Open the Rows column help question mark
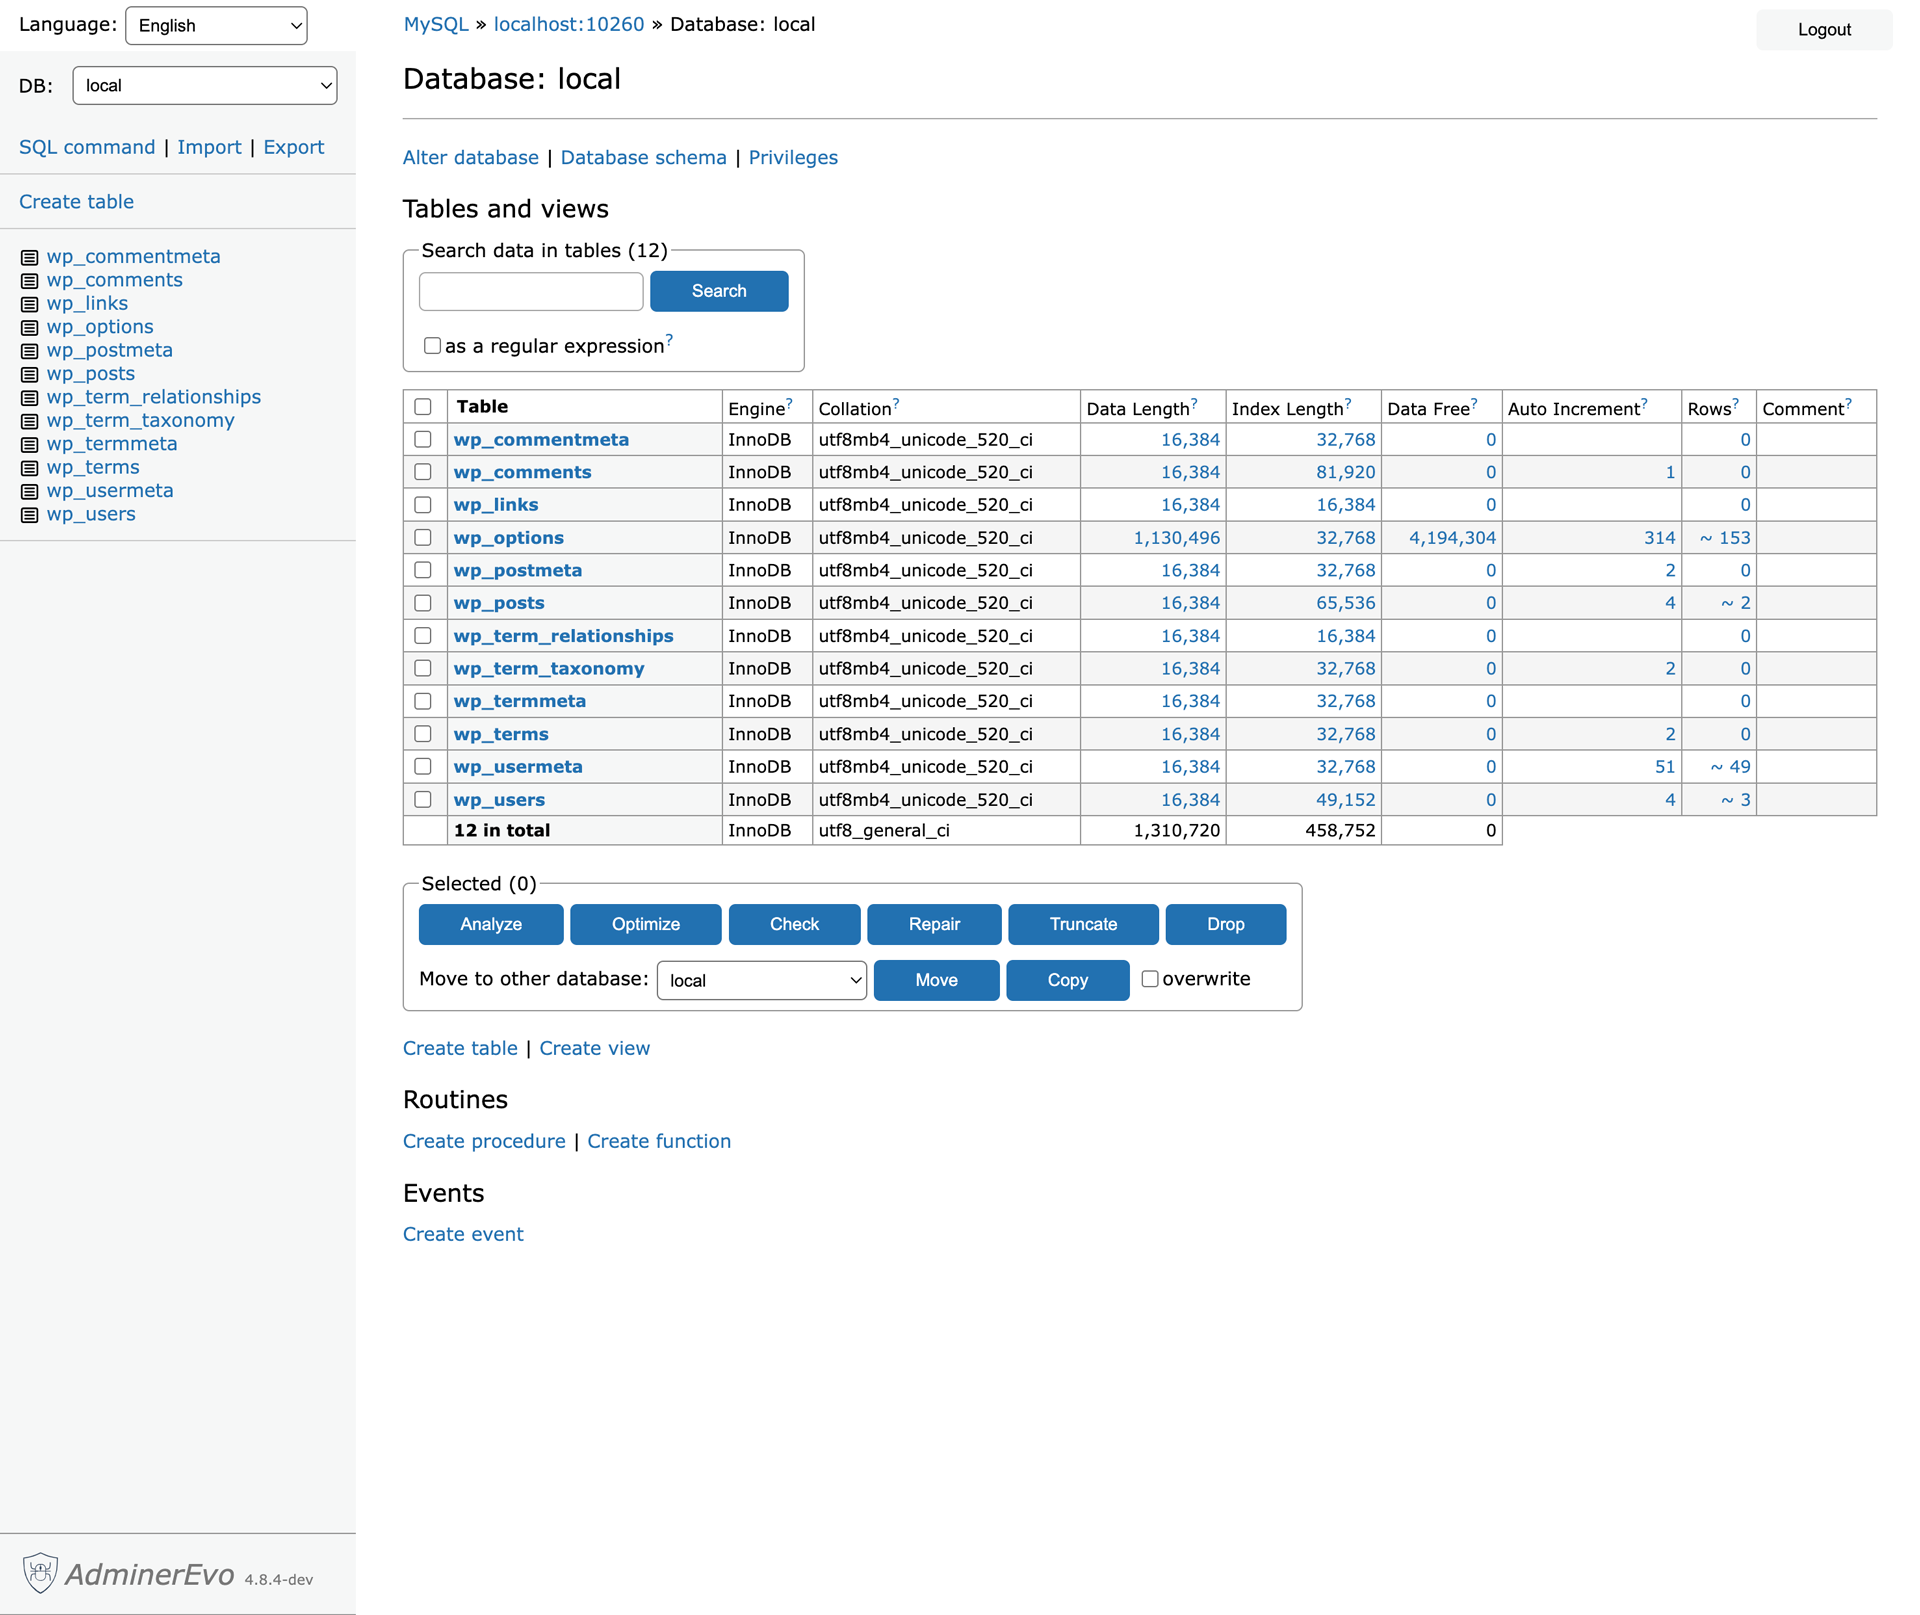Viewport: 1920px width, 1615px height. (1736, 403)
